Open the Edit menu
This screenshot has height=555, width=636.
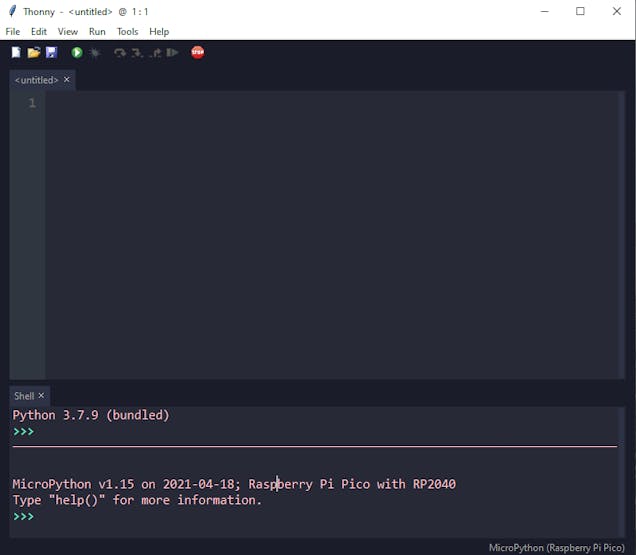coord(39,32)
